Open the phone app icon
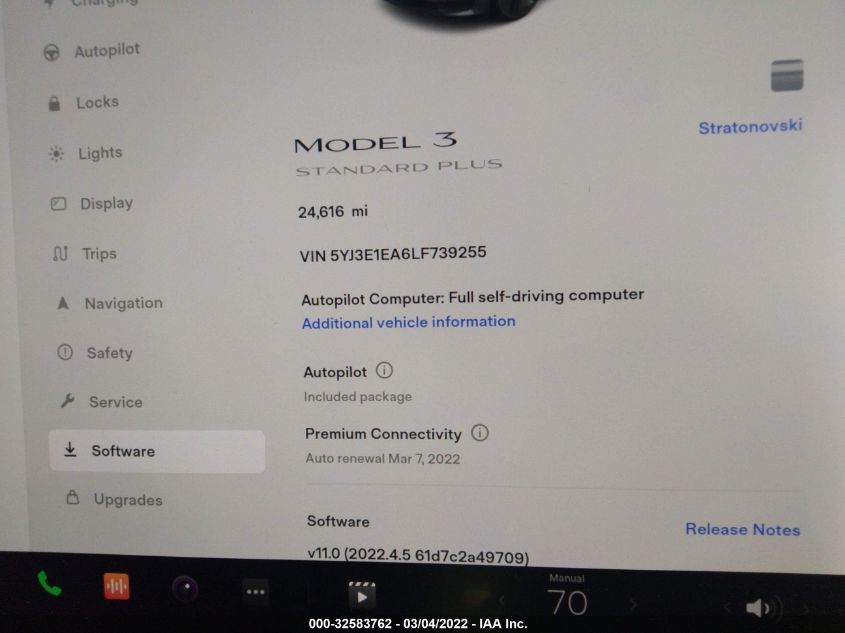 [50, 585]
